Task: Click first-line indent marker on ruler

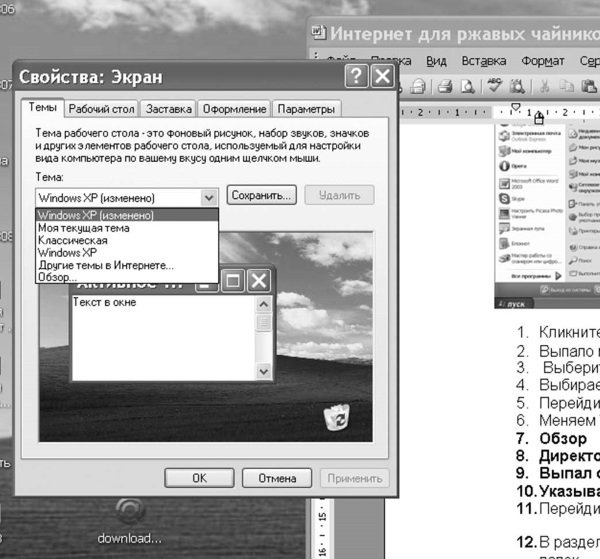Action: (x=516, y=106)
